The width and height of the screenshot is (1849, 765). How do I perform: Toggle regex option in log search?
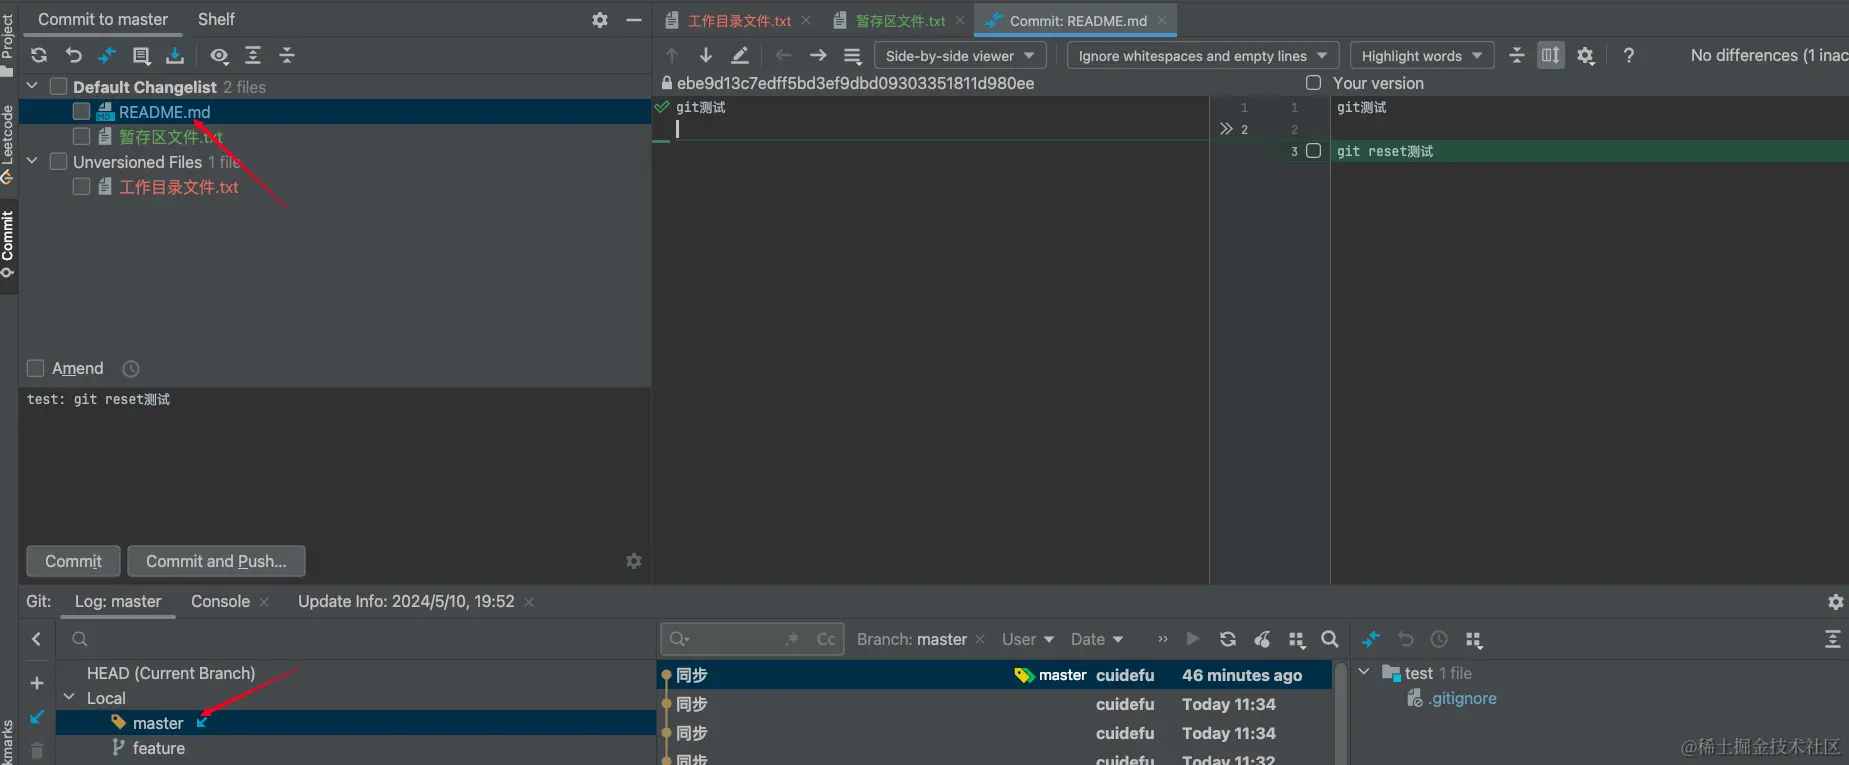click(x=793, y=639)
